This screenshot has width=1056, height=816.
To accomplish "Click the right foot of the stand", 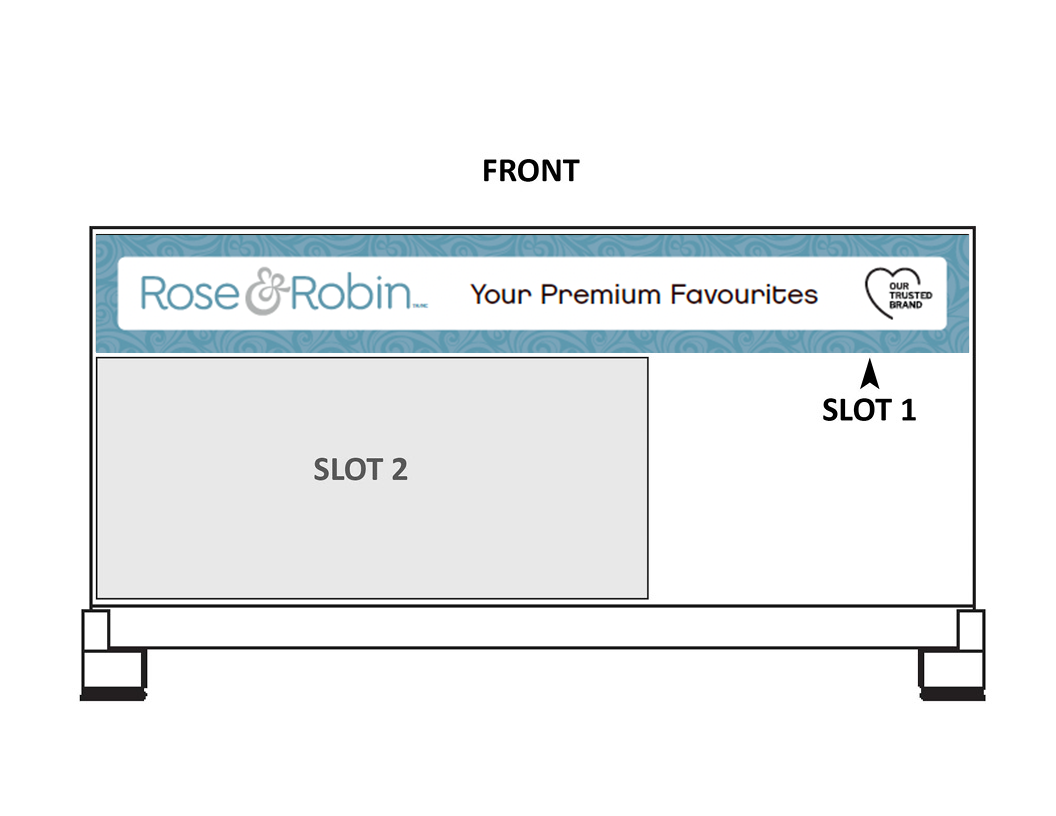I will coord(951,672).
